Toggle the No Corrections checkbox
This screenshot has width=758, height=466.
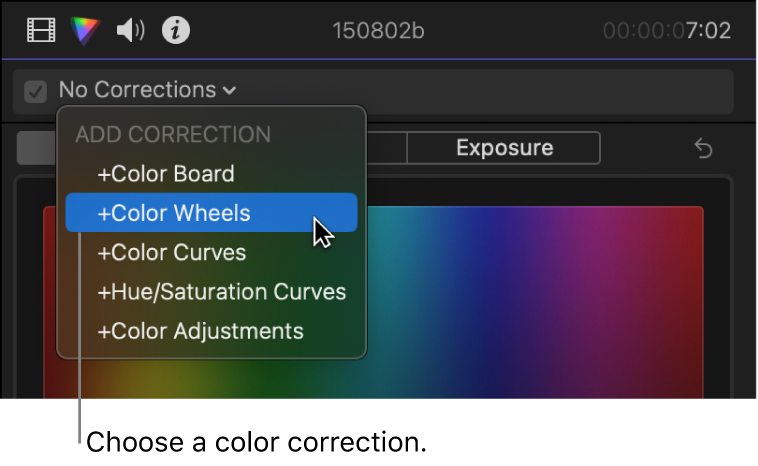pyautogui.click(x=36, y=91)
